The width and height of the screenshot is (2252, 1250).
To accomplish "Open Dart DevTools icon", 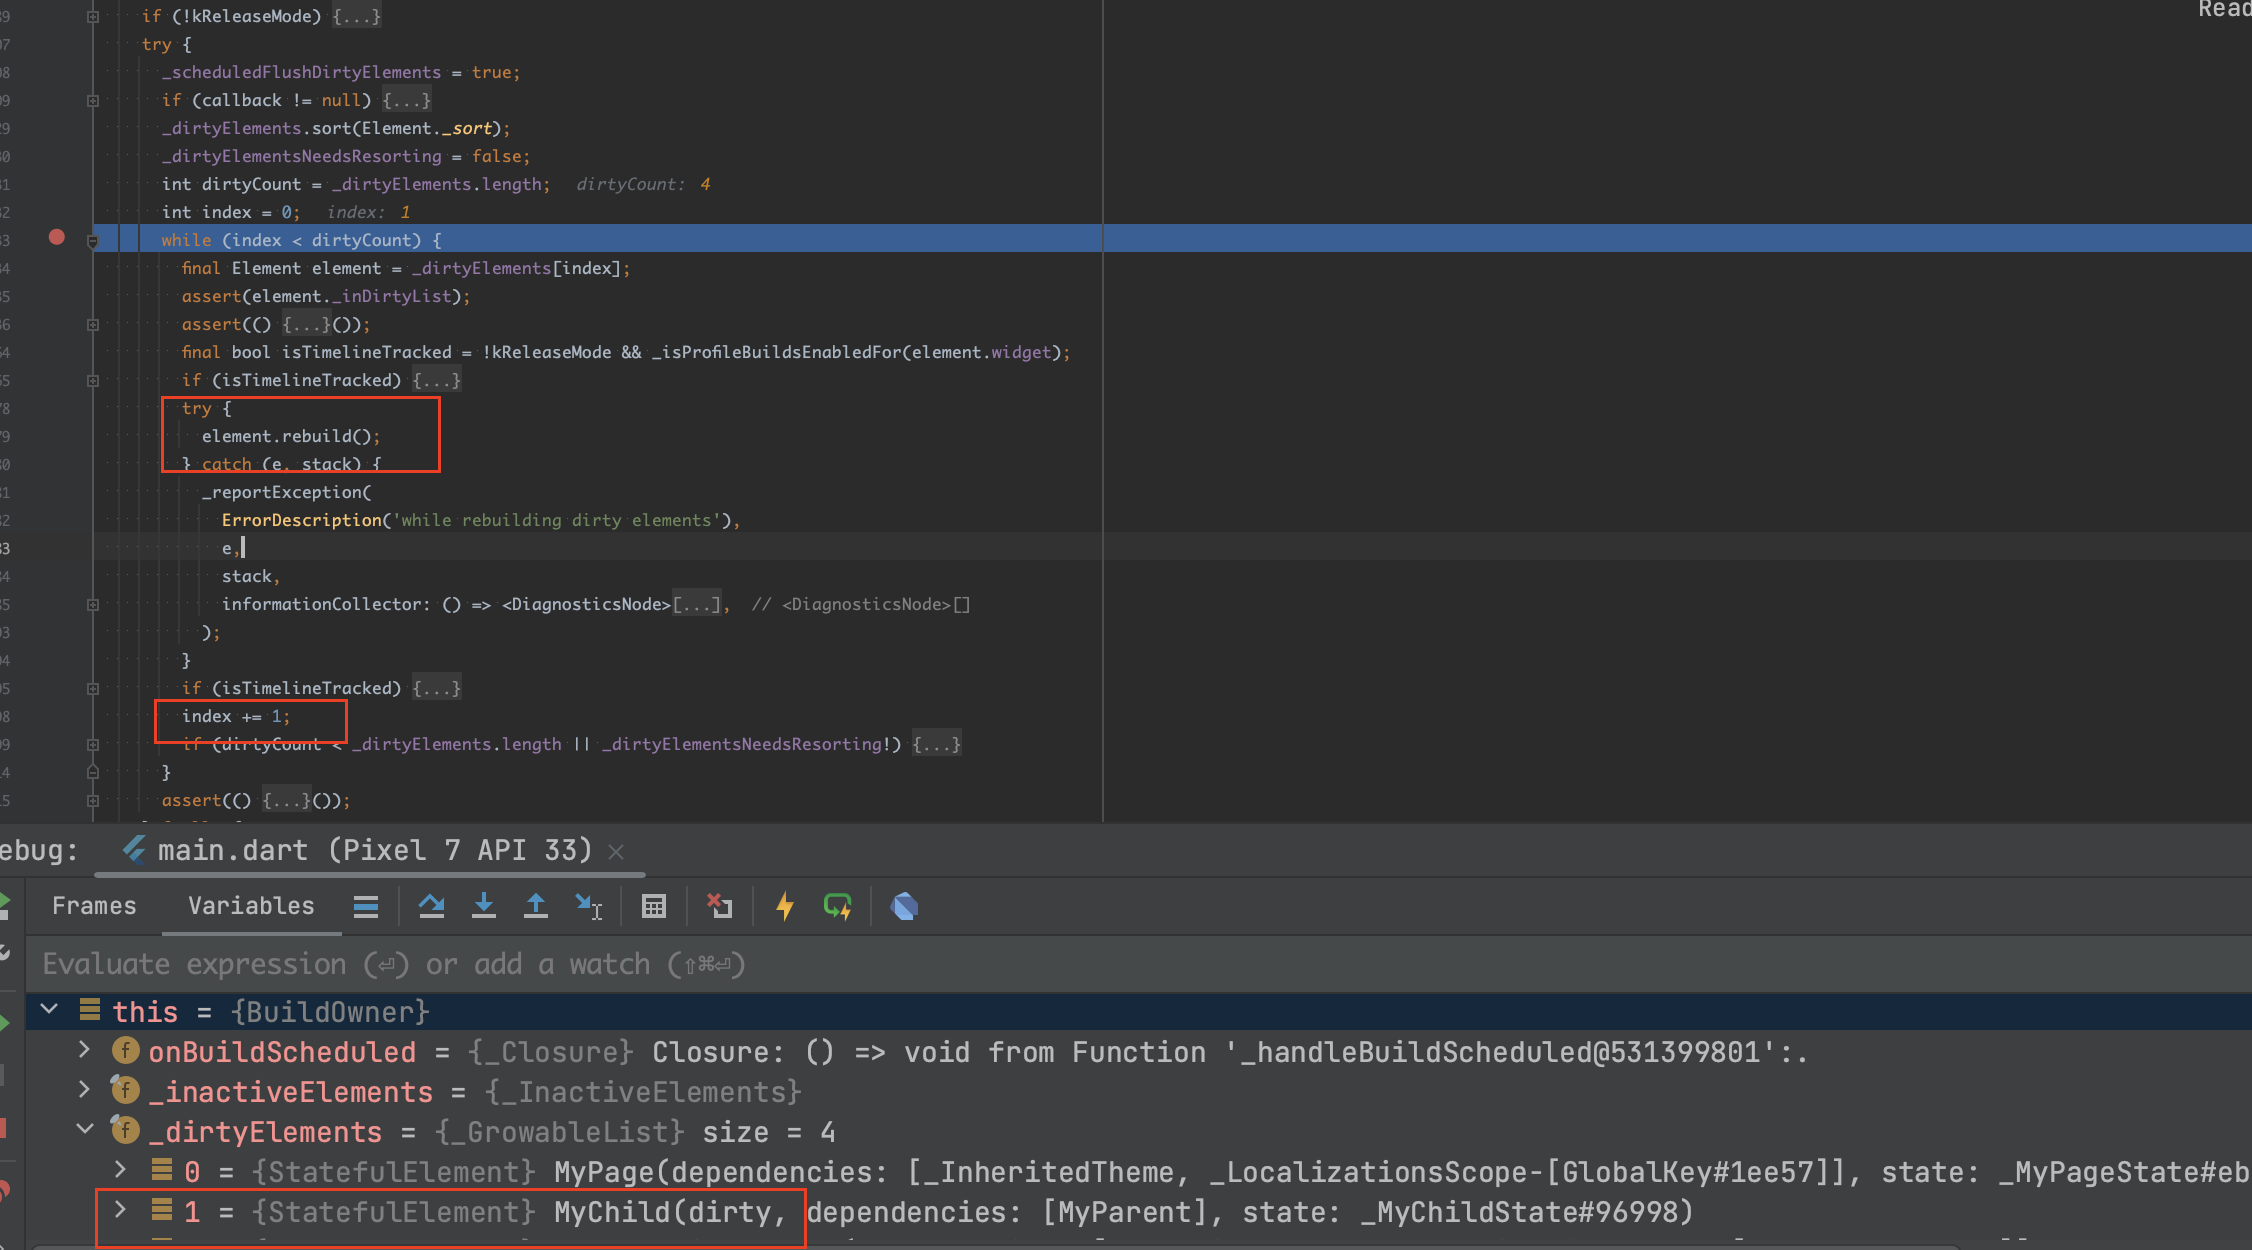I will coord(904,906).
